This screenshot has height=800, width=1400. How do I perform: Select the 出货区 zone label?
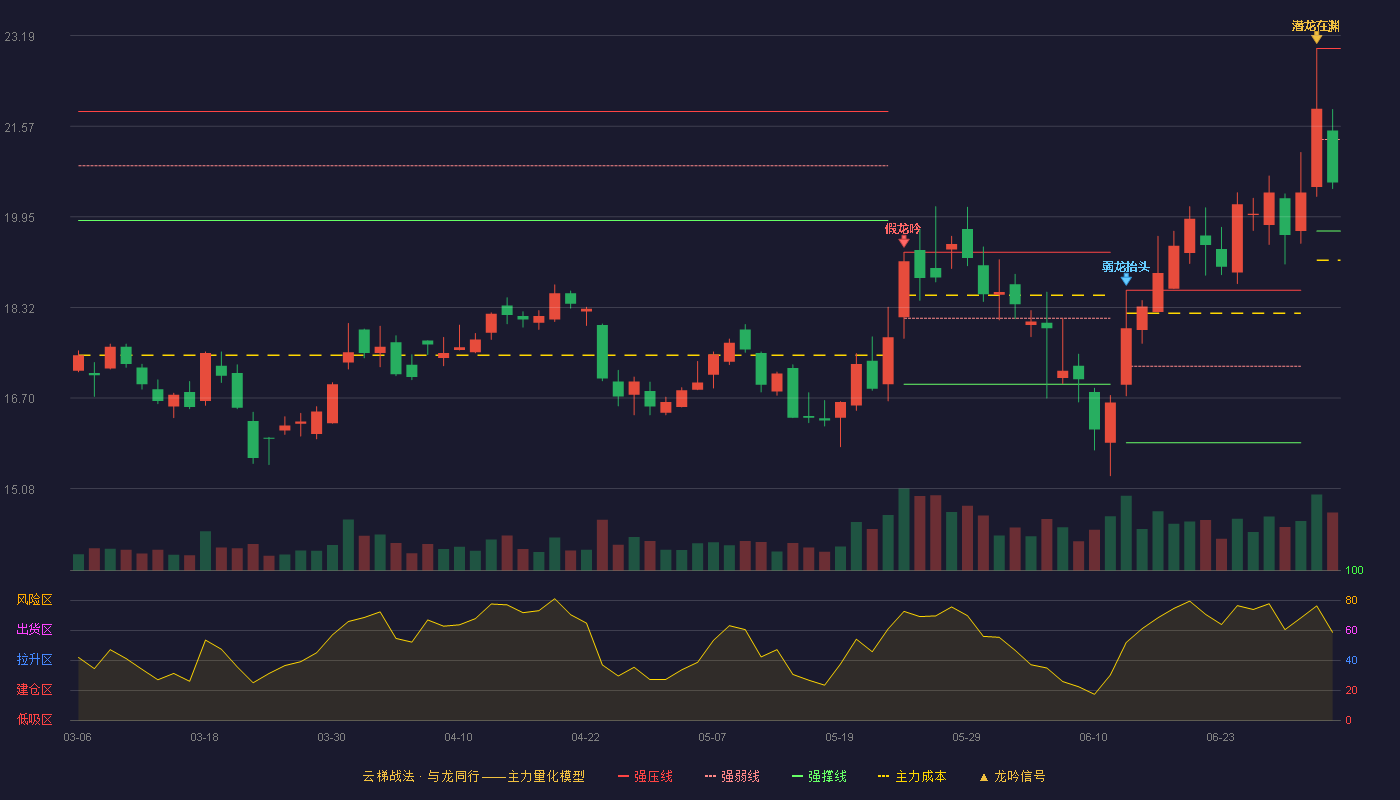pos(34,630)
